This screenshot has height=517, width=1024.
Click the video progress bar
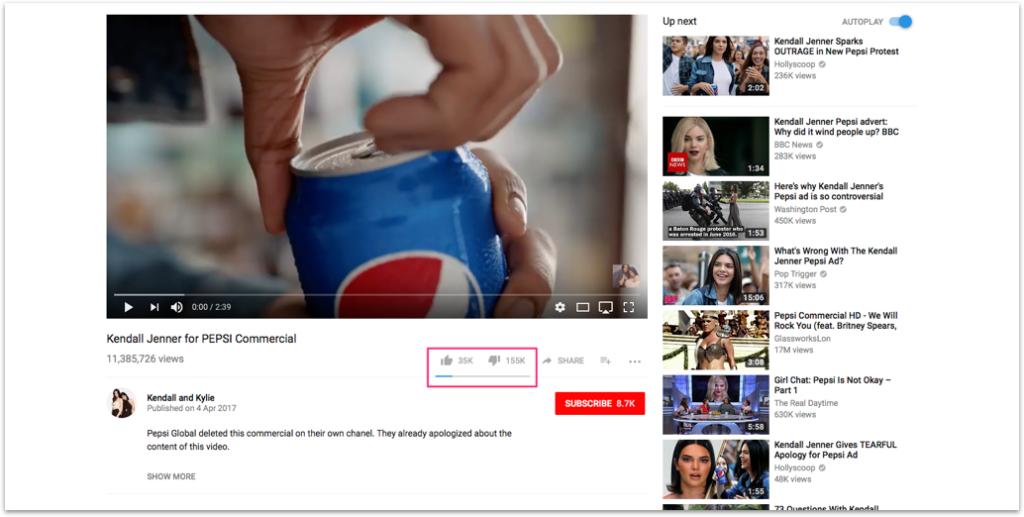(377, 295)
